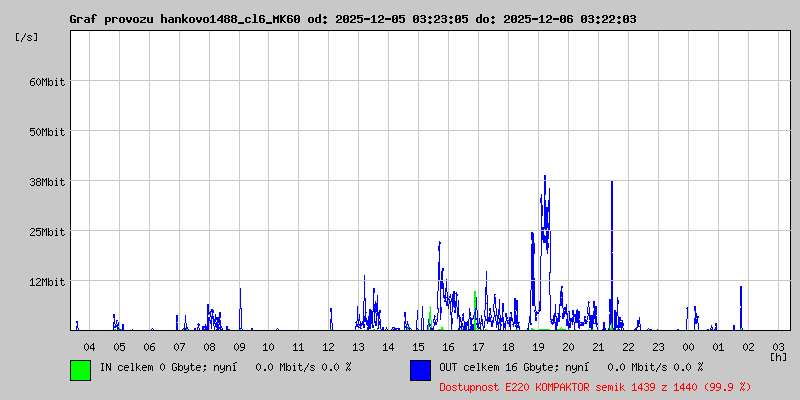This screenshot has height=400, width=800.
Task: Click the green IN legend swatch
Action: (80, 370)
